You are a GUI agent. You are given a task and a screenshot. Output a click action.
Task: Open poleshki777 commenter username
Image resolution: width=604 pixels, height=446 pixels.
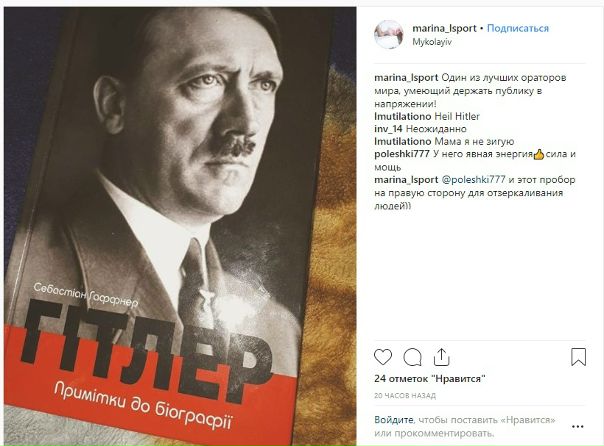click(x=402, y=154)
